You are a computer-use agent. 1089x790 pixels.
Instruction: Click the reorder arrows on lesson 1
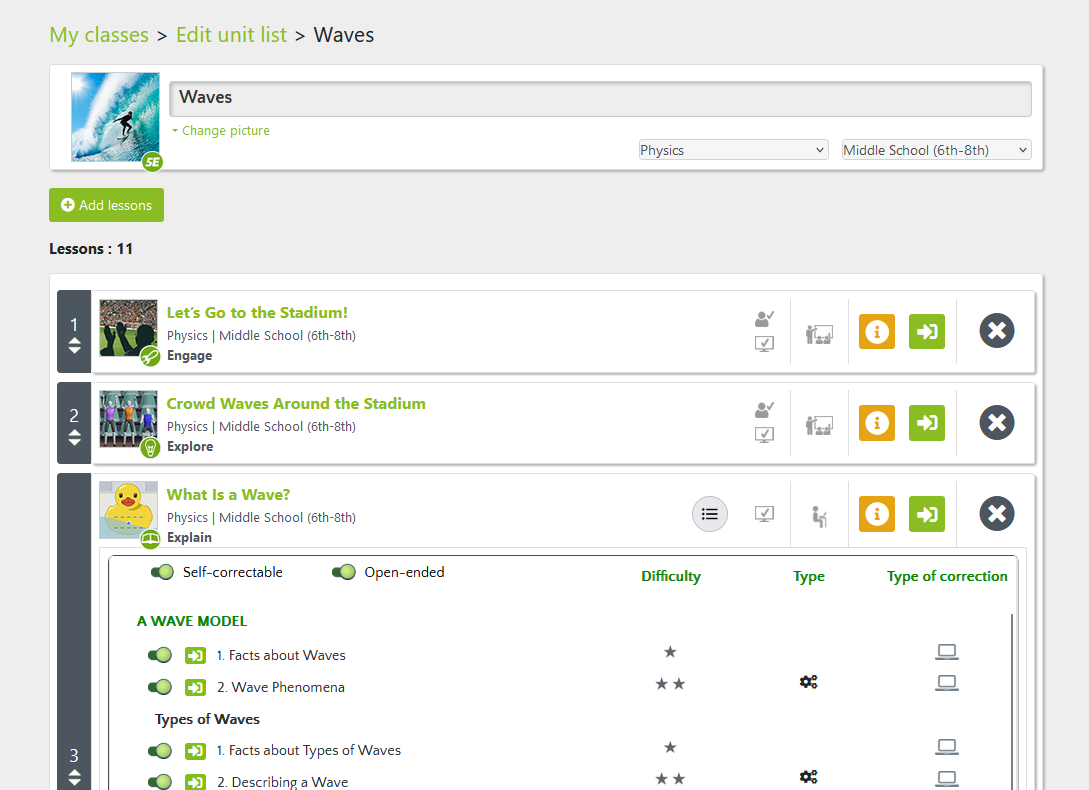pyautogui.click(x=74, y=346)
